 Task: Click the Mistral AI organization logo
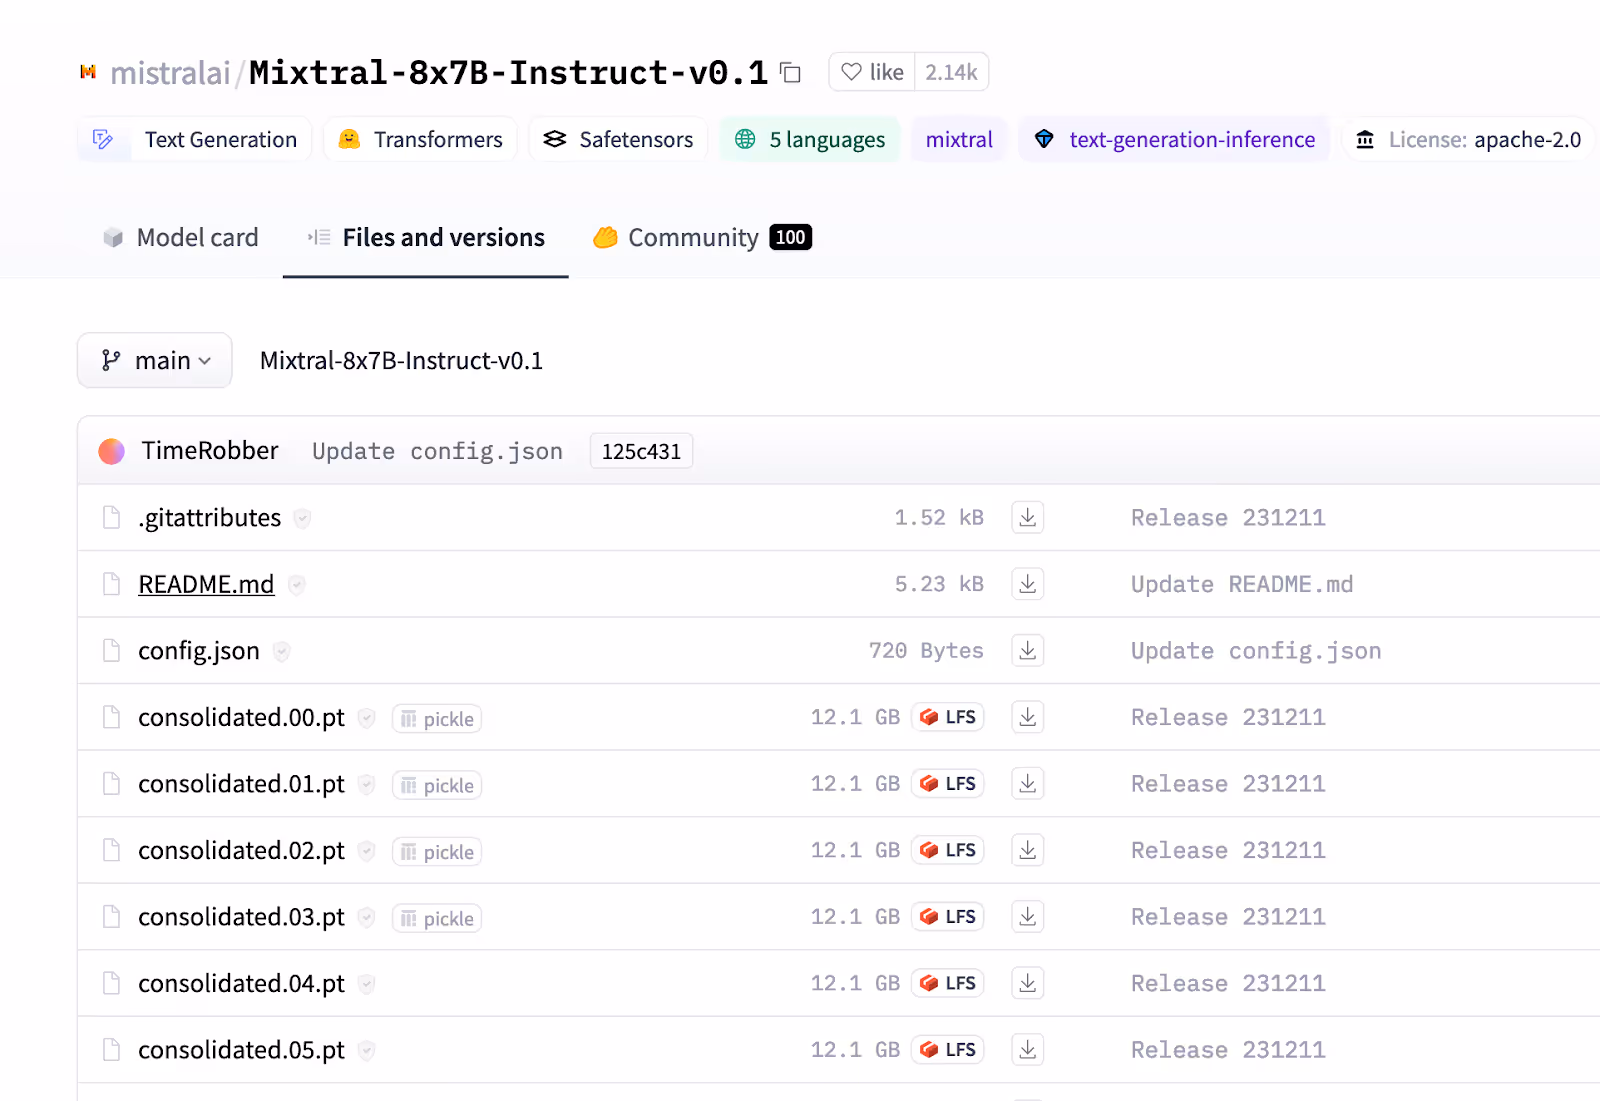(88, 72)
